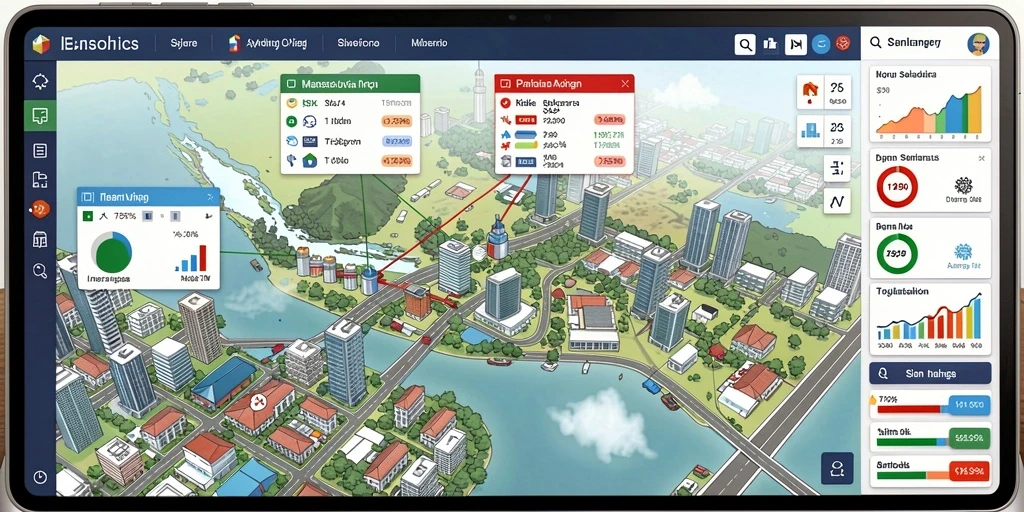Open the 'Avrding Oking' top tab
Image resolution: width=1024 pixels, height=512 pixels.
[x=268, y=44]
